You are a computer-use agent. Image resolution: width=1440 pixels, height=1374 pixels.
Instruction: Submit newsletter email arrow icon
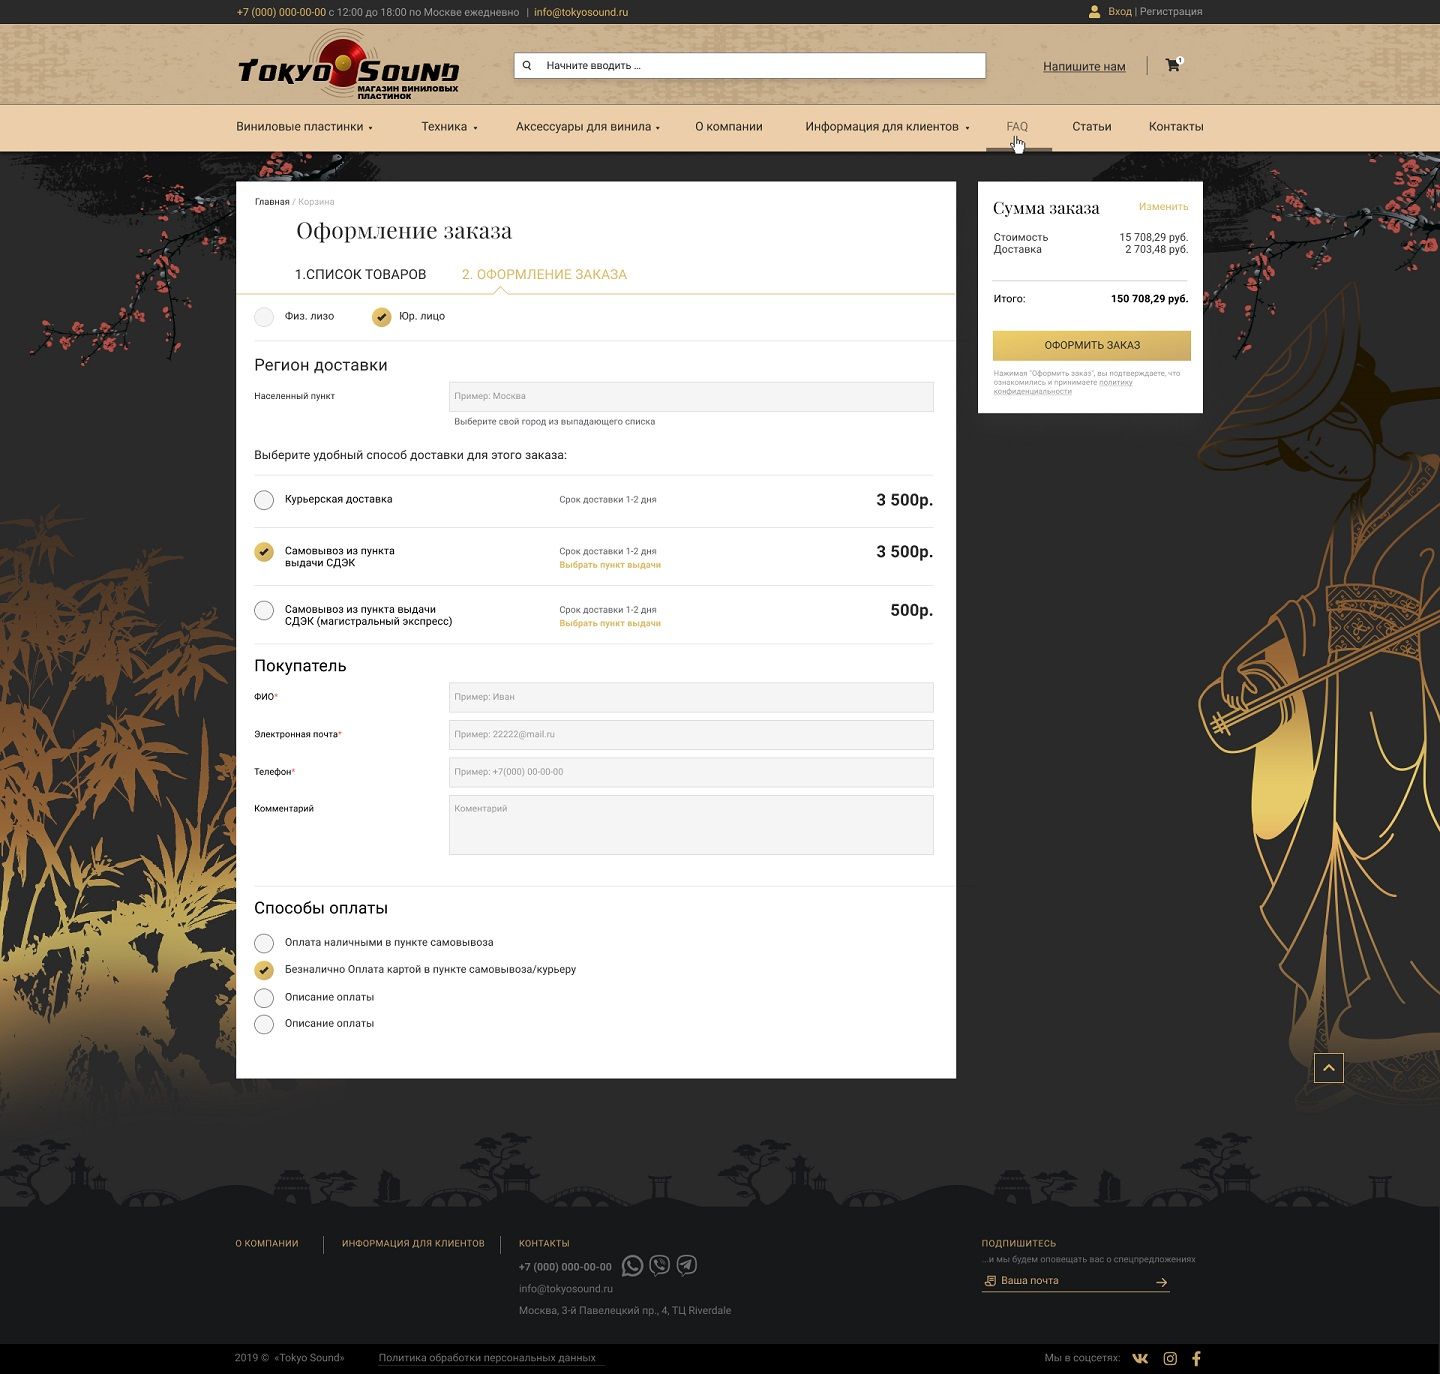1161,1282
